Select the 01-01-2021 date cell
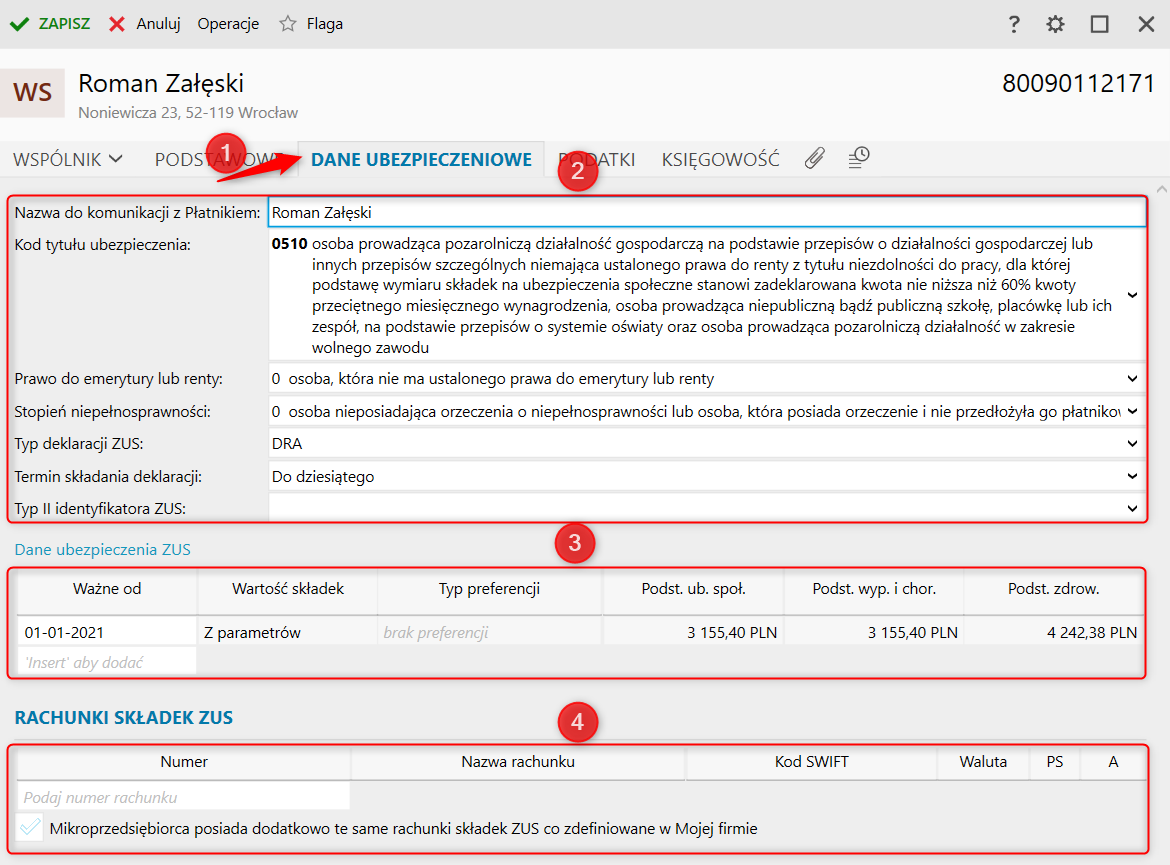The image size is (1170, 865). click(x=107, y=632)
